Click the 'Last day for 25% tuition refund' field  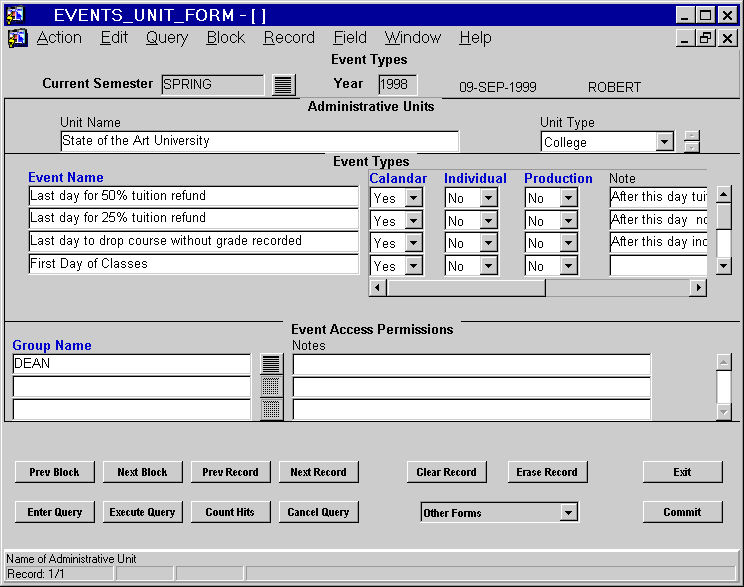click(x=194, y=218)
